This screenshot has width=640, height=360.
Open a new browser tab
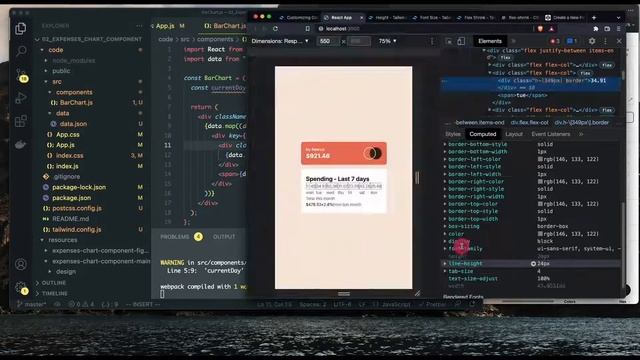[x=594, y=18]
